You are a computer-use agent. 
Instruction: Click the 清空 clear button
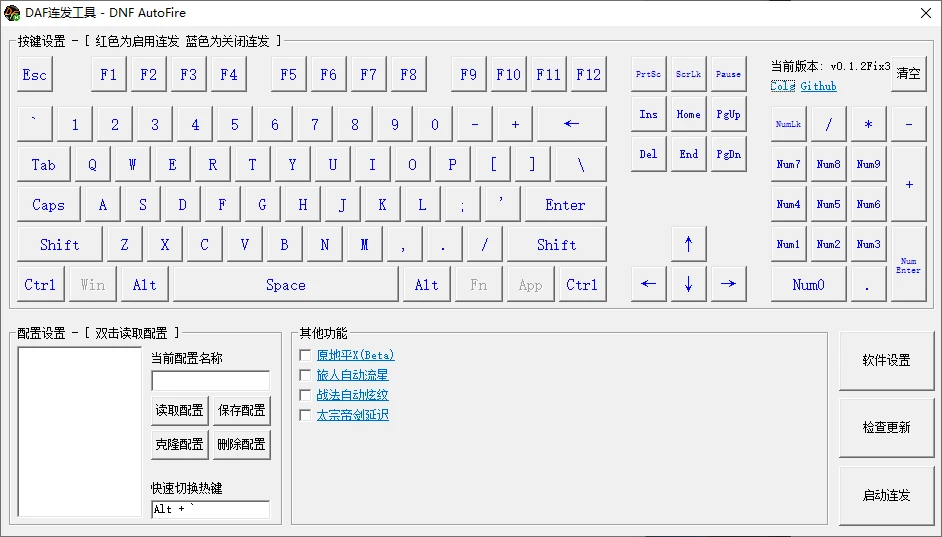pos(908,74)
